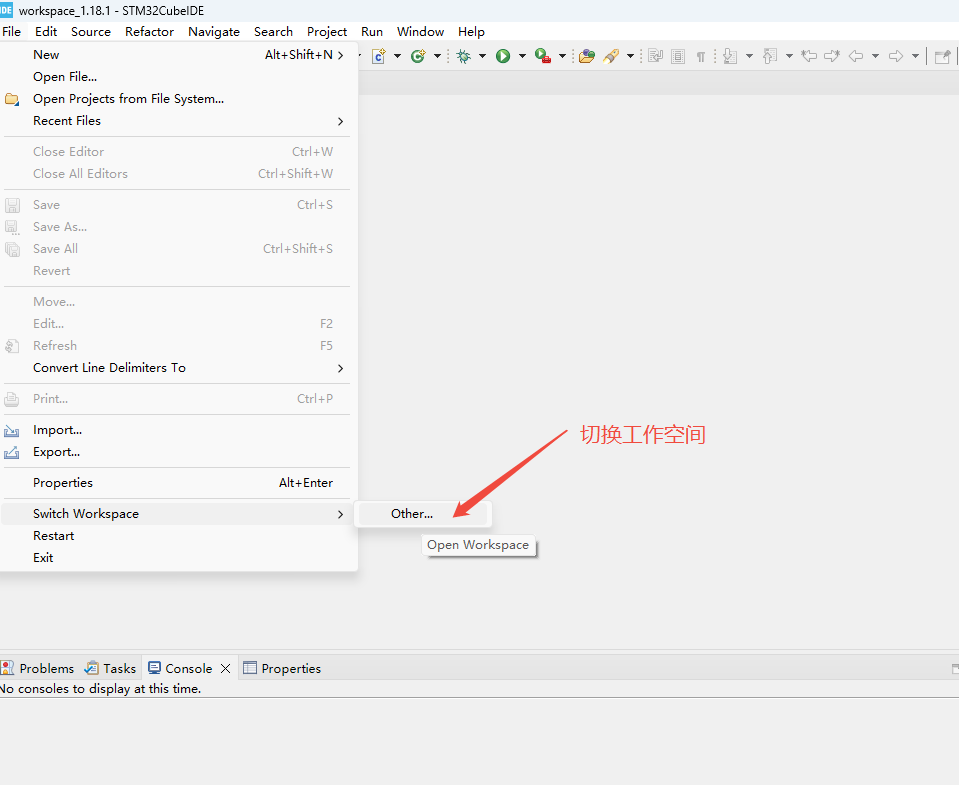
Task: Switch to the Problems tab
Action: 38,668
